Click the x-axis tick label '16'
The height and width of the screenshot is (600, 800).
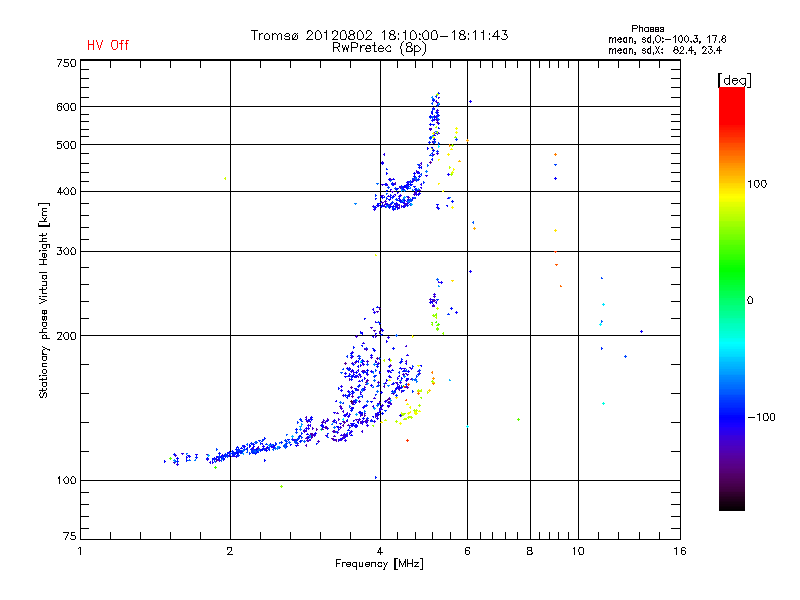tap(680, 551)
